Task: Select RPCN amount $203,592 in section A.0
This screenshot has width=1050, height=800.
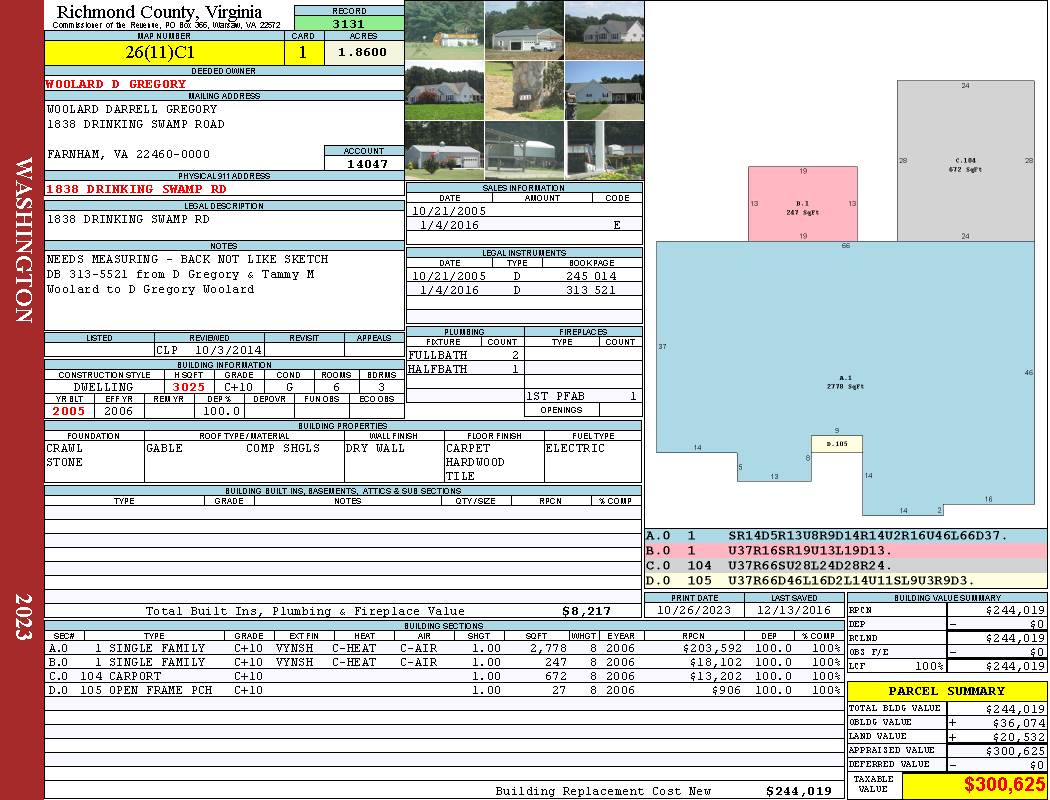Action: (711, 648)
